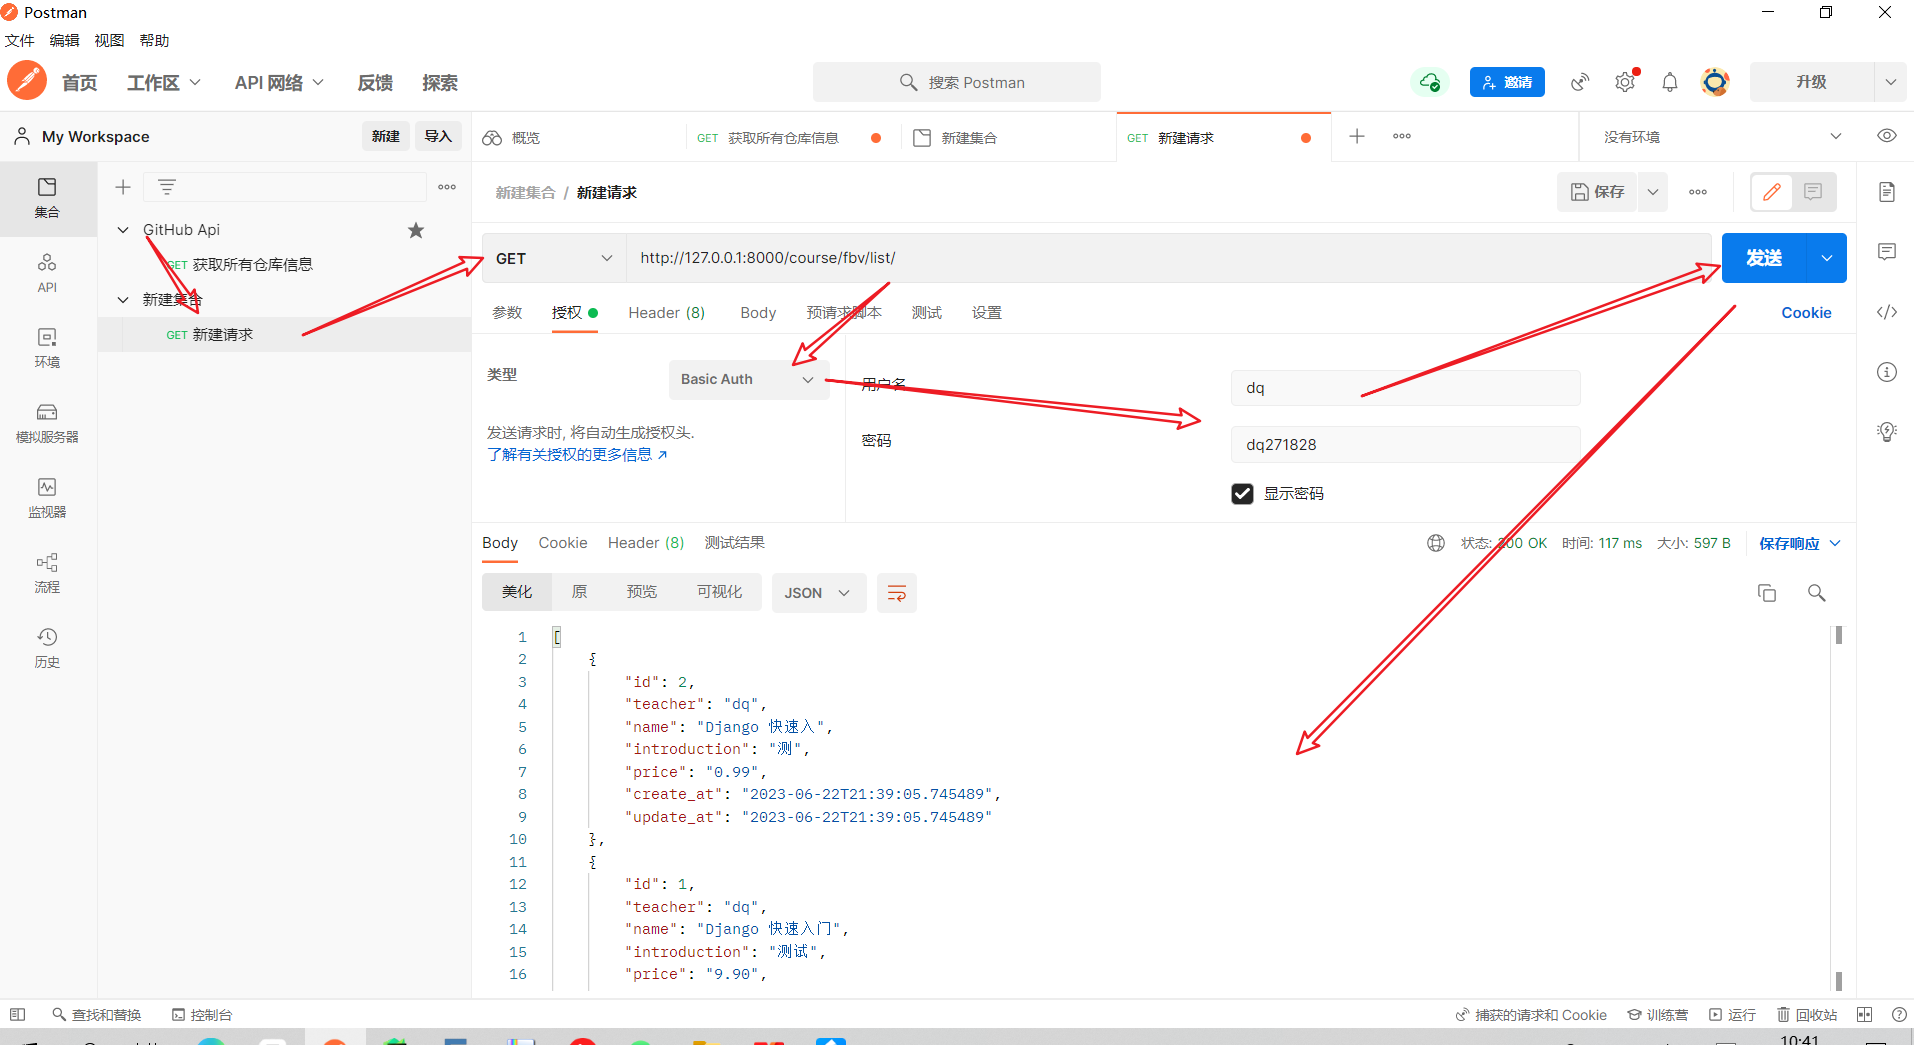Click the Import (导入) button
This screenshot has width=1914, height=1045.
tap(438, 137)
